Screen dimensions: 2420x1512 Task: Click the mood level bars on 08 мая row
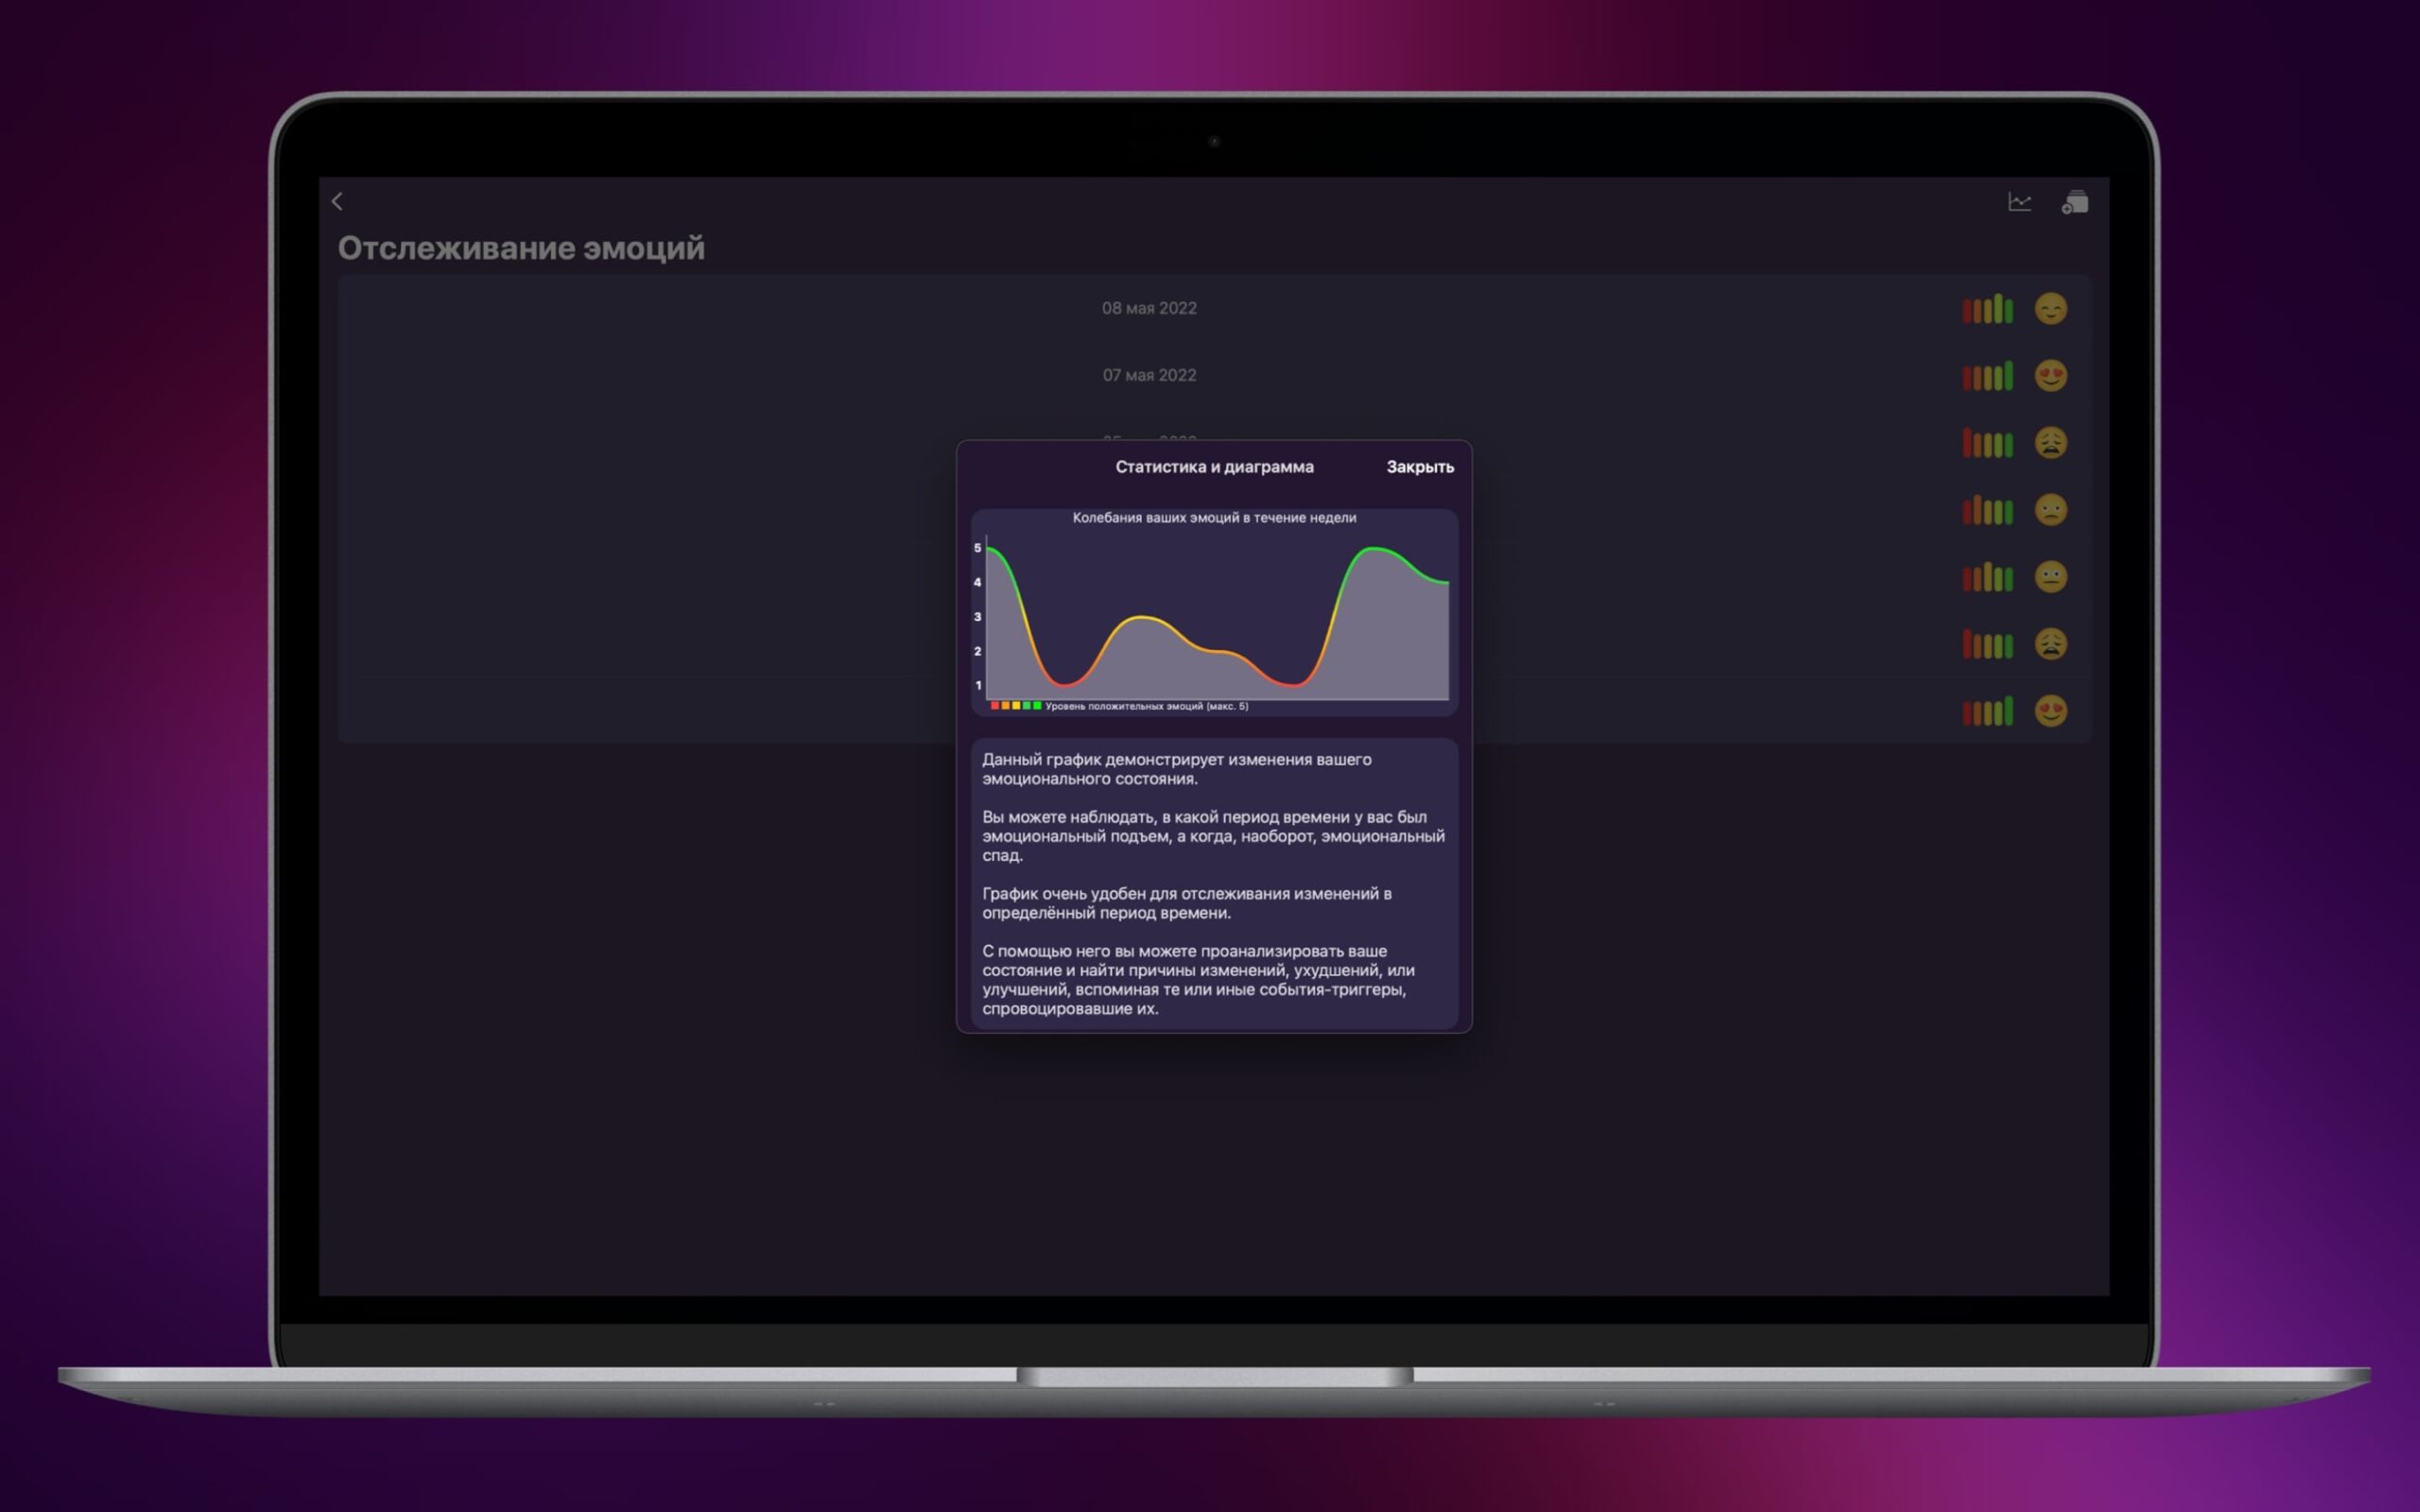pyautogui.click(x=1987, y=309)
